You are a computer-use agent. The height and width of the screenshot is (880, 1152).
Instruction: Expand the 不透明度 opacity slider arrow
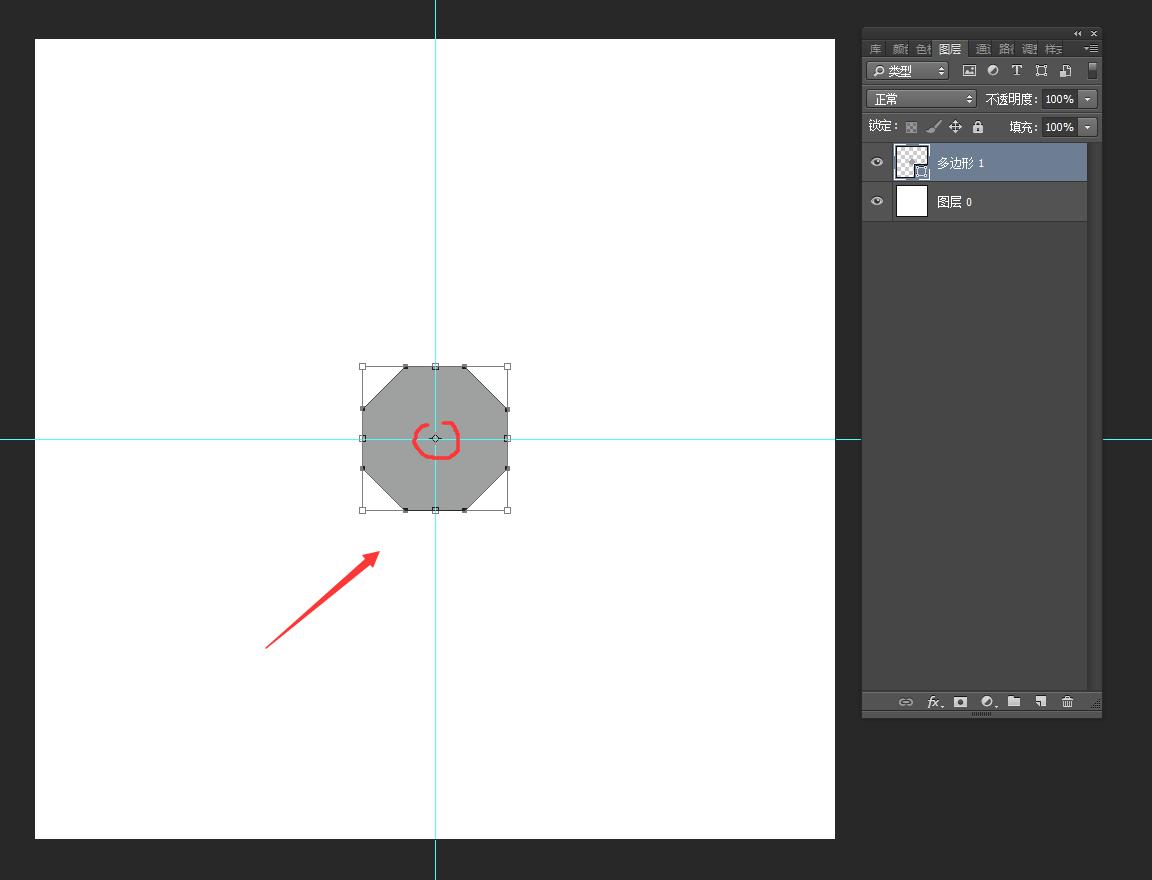click(x=1088, y=99)
